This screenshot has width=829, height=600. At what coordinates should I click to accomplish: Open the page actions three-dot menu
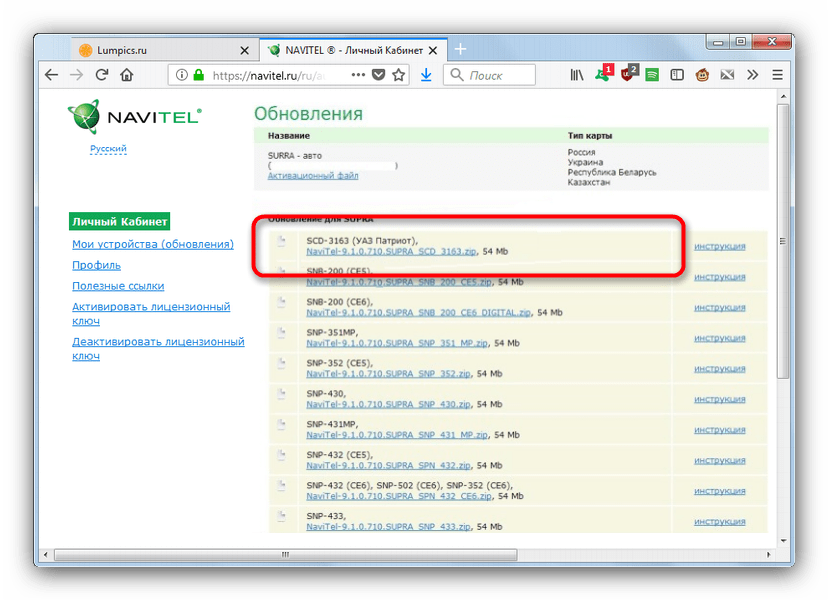coord(357,75)
